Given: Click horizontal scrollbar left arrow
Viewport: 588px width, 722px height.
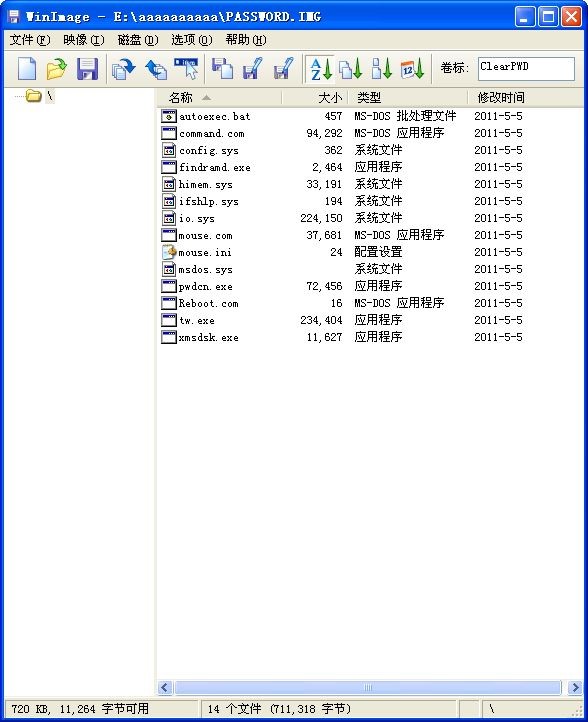Looking at the screenshot, I should [x=165, y=688].
